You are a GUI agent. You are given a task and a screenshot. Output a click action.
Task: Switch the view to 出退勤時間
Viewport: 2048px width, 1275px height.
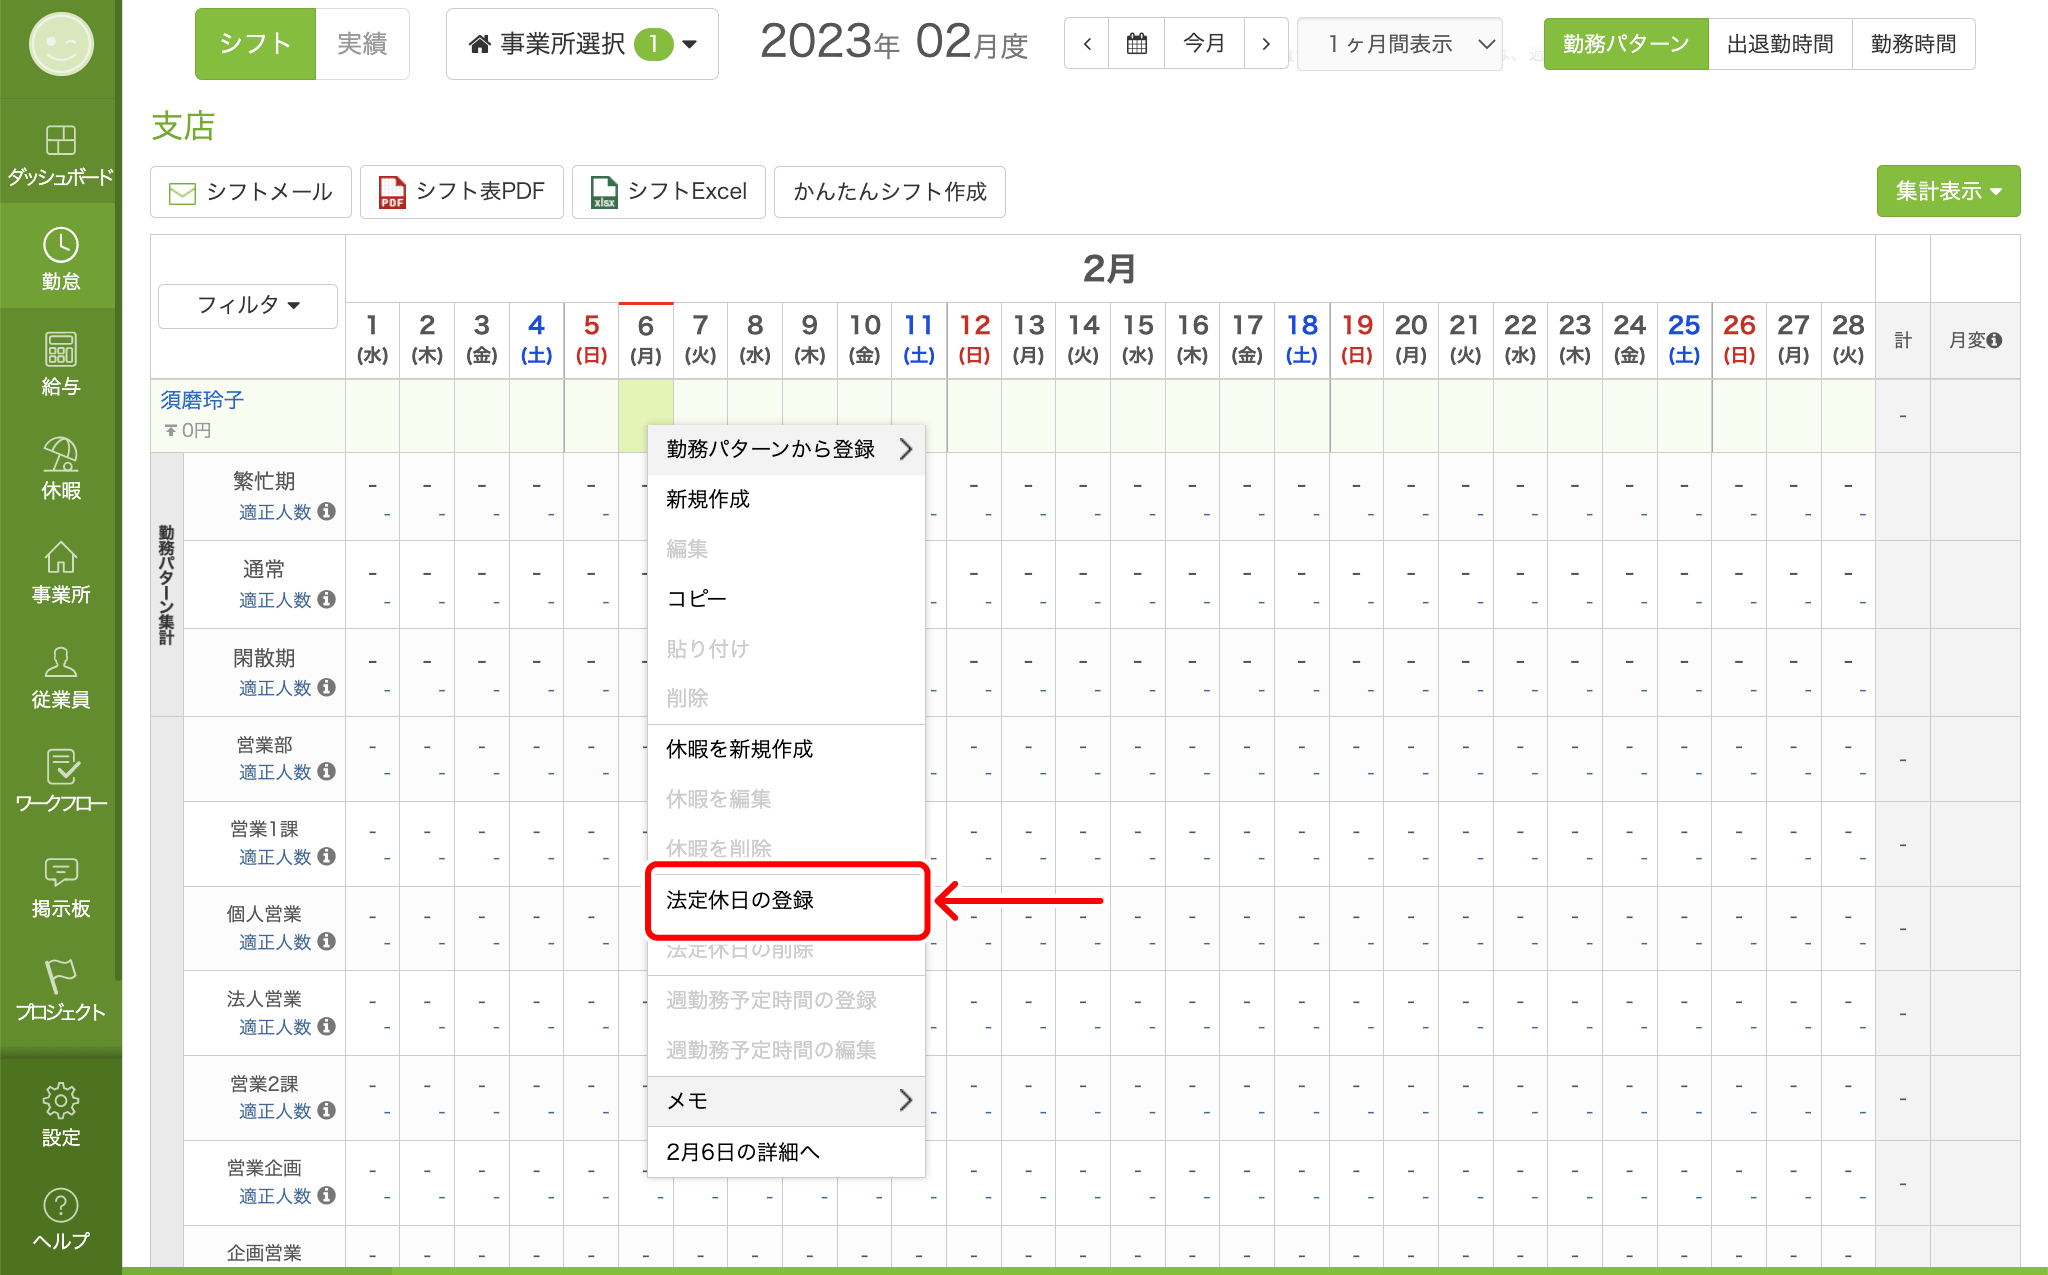(x=1780, y=44)
